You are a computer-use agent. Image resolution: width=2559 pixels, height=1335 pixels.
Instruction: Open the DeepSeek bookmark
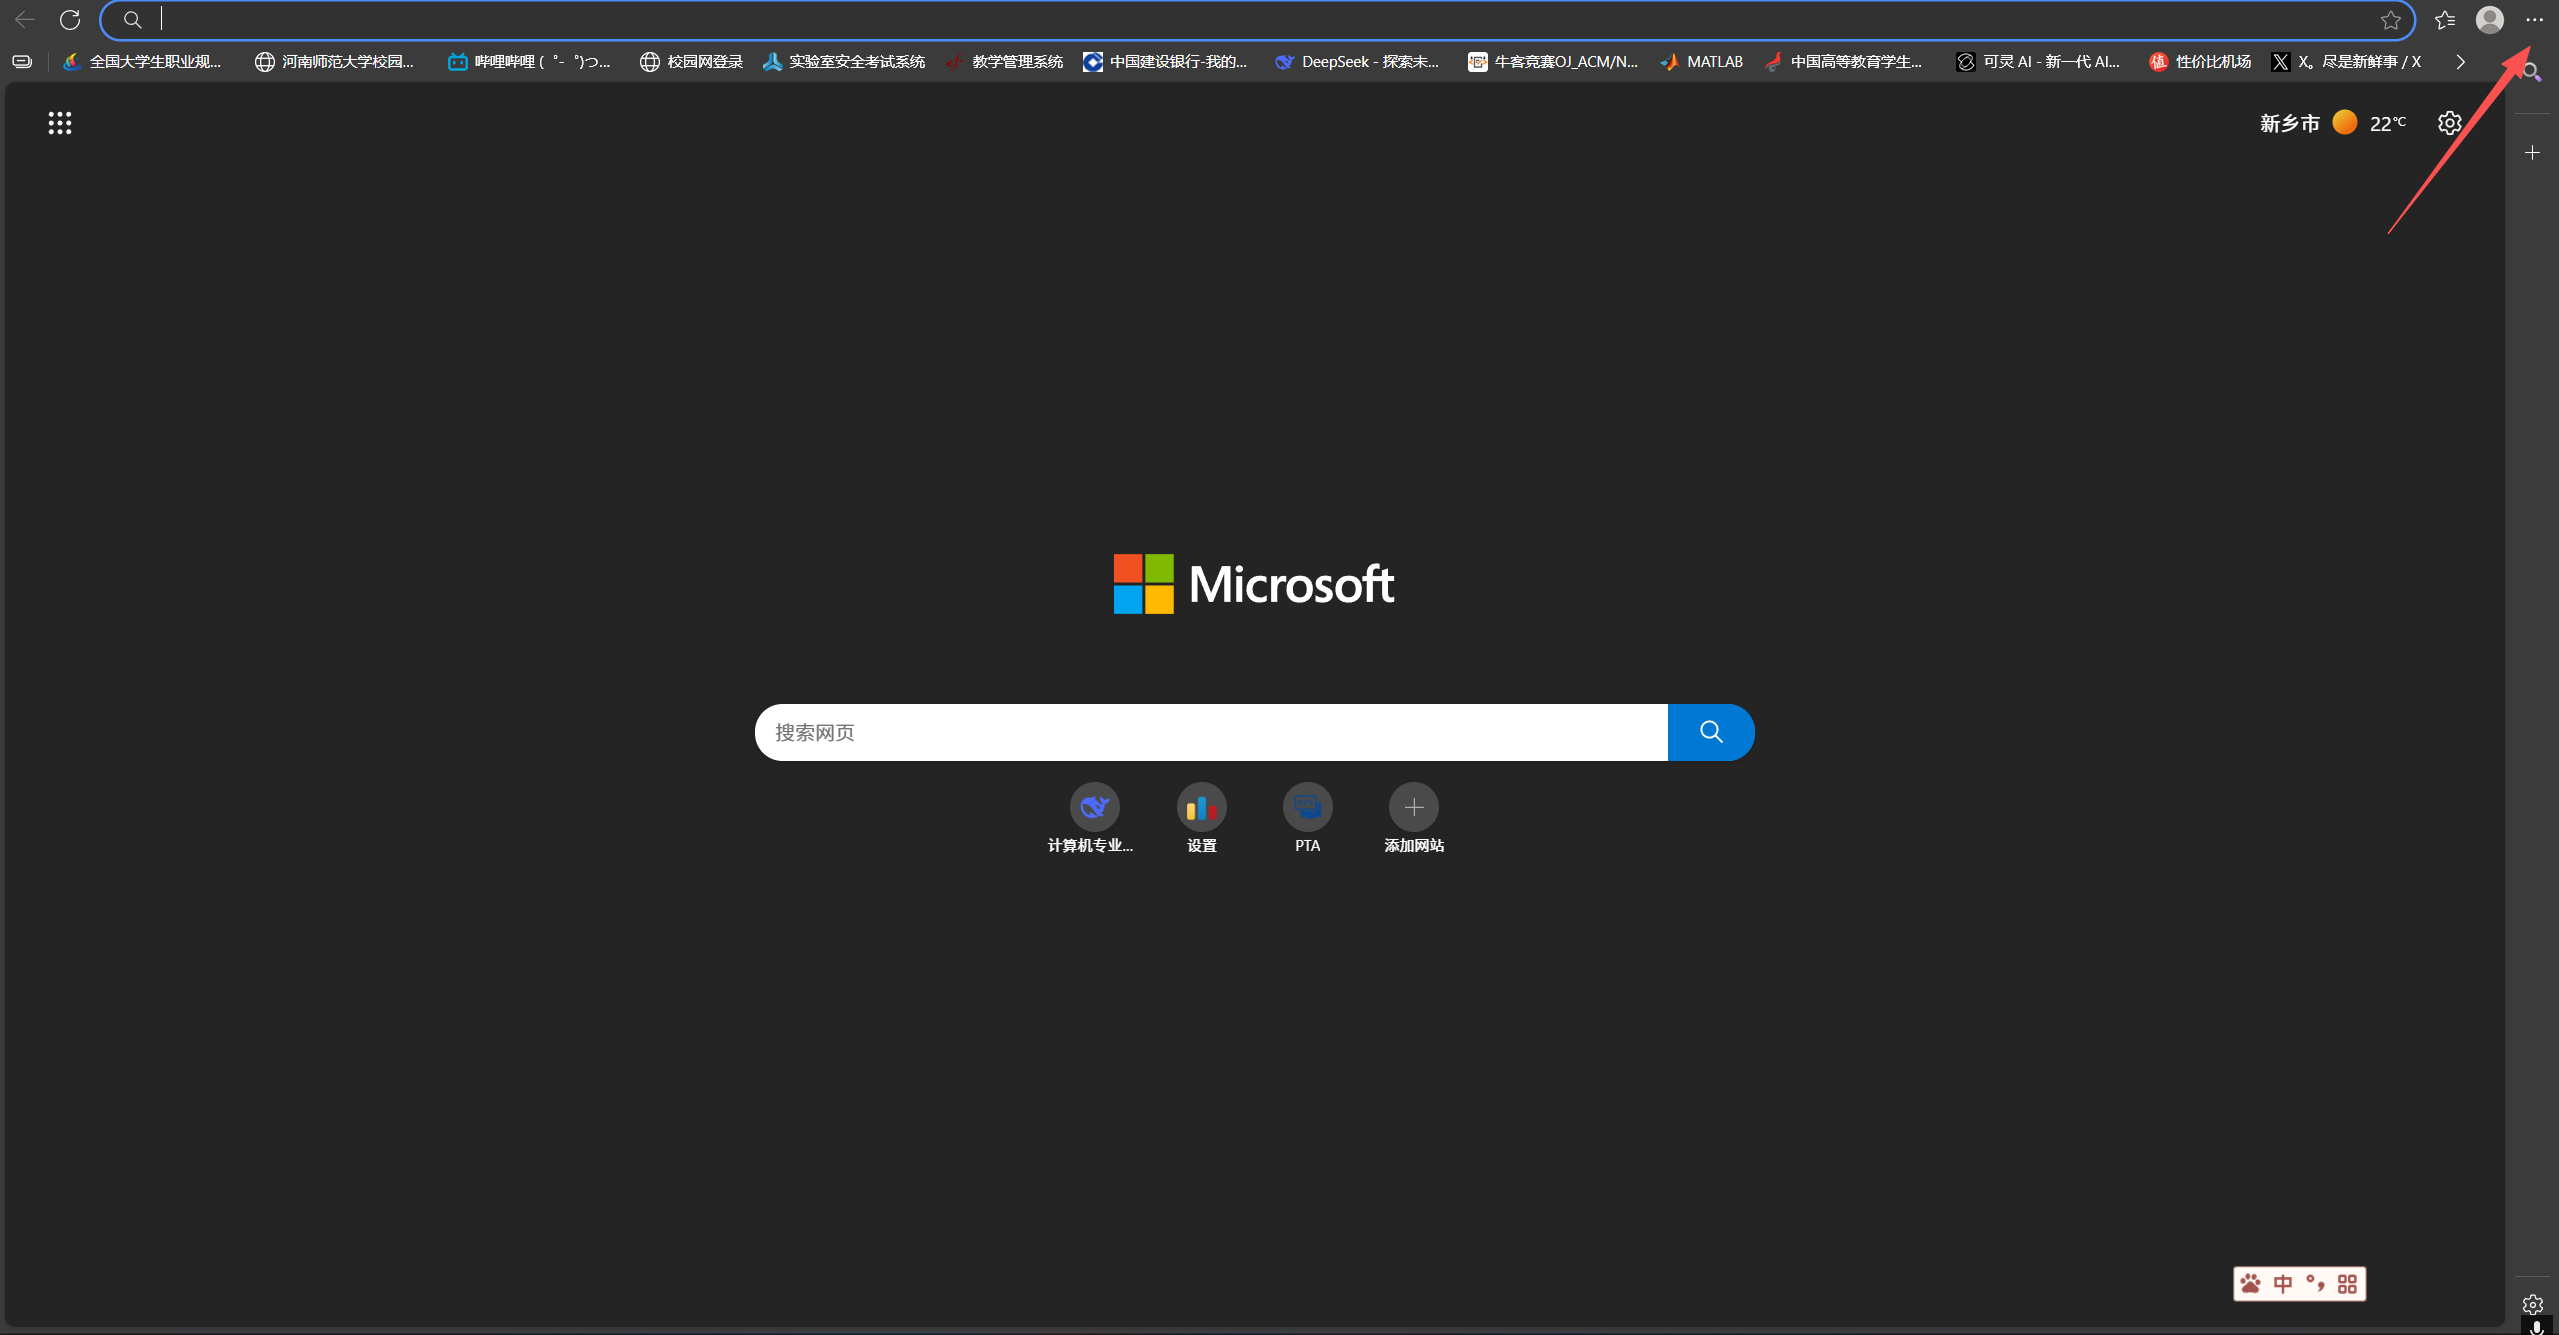pos(1357,62)
